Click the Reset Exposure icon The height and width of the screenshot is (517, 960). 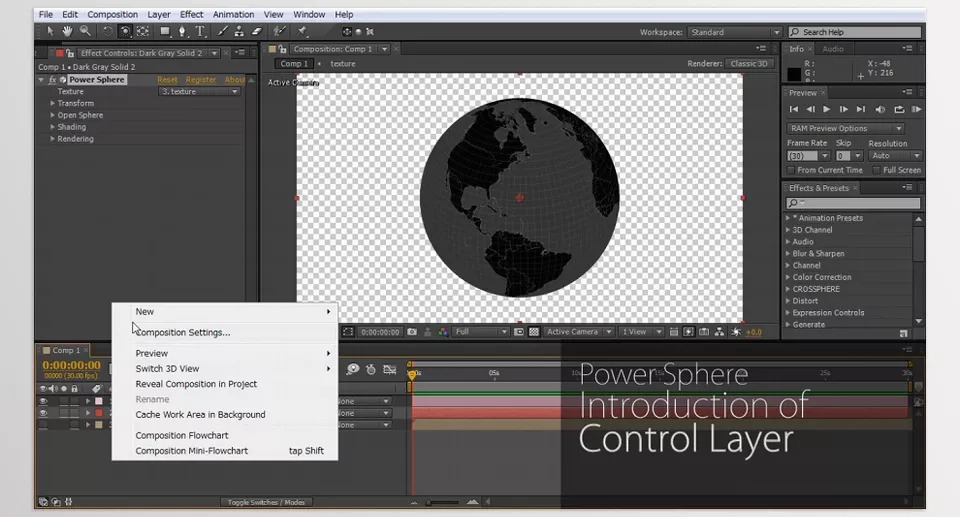point(736,332)
